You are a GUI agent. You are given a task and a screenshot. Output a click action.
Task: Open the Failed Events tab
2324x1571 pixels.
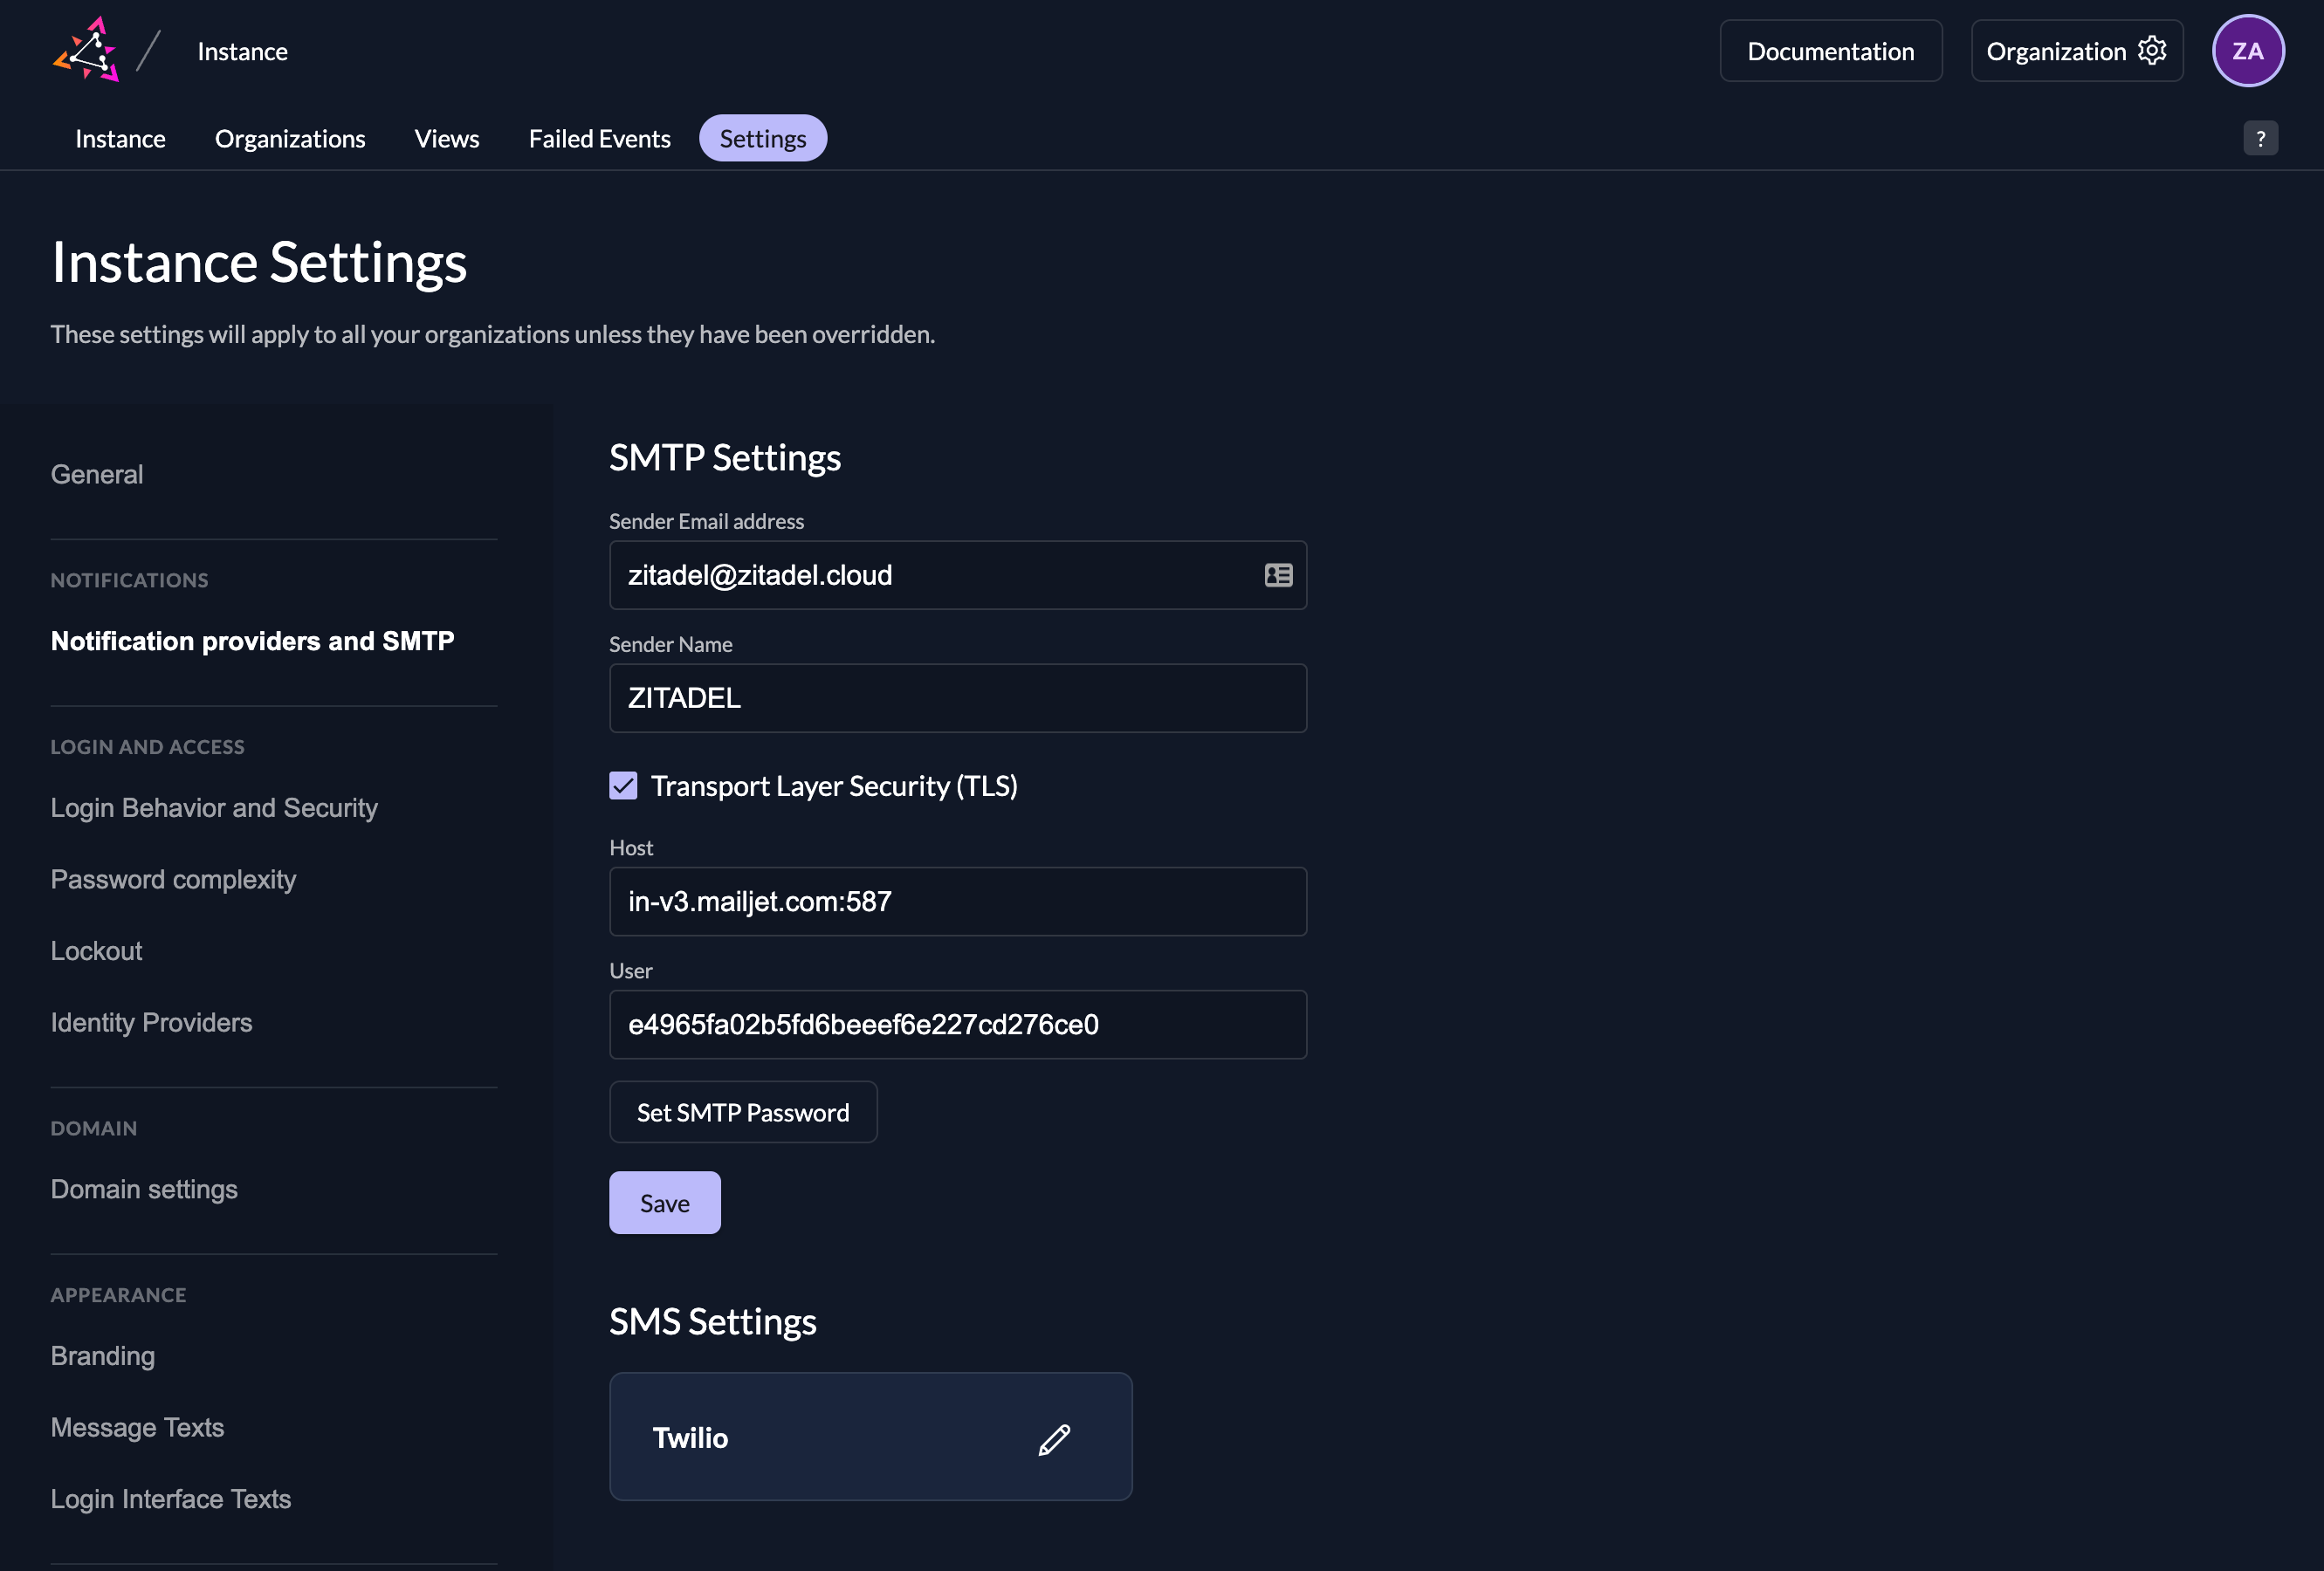(x=599, y=139)
